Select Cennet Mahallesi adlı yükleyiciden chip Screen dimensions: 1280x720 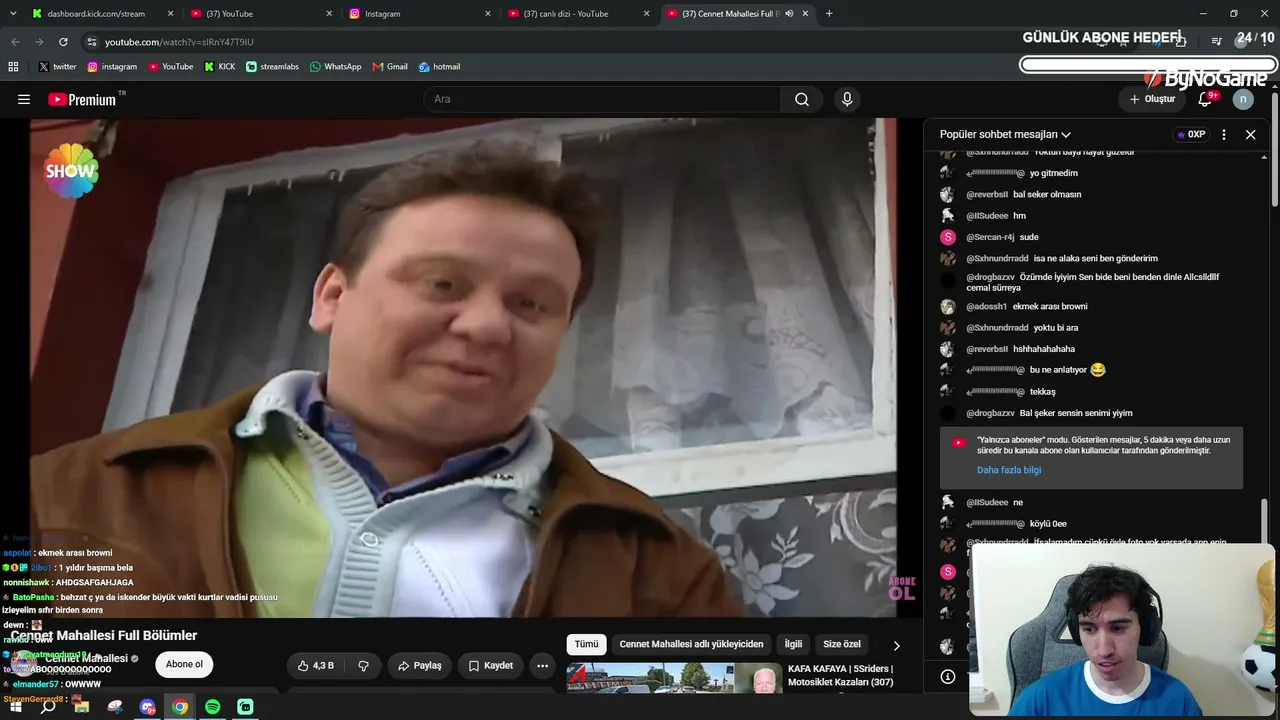[x=691, y=644]
